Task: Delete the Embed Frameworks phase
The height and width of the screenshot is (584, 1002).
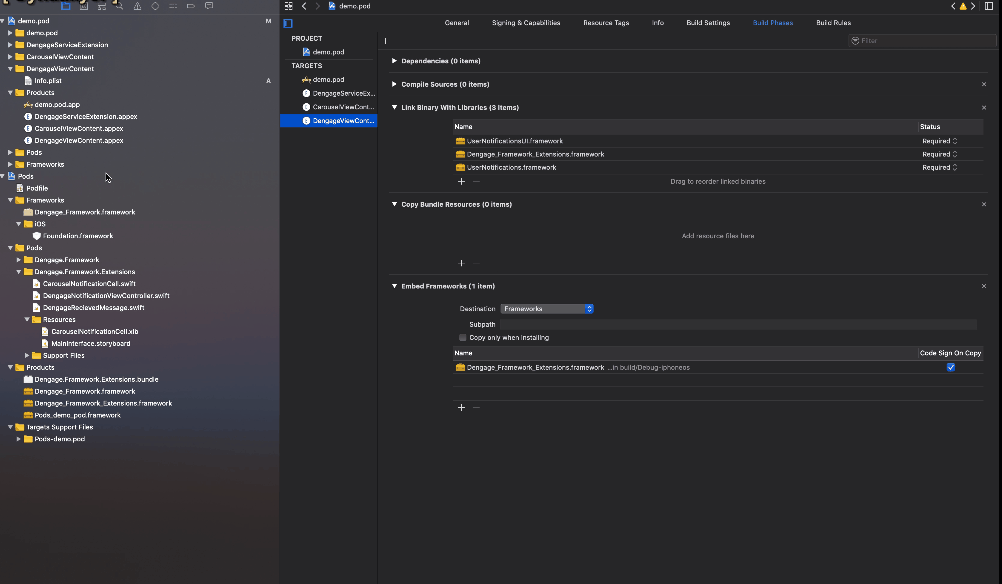Action: click(x=984, y=286)
